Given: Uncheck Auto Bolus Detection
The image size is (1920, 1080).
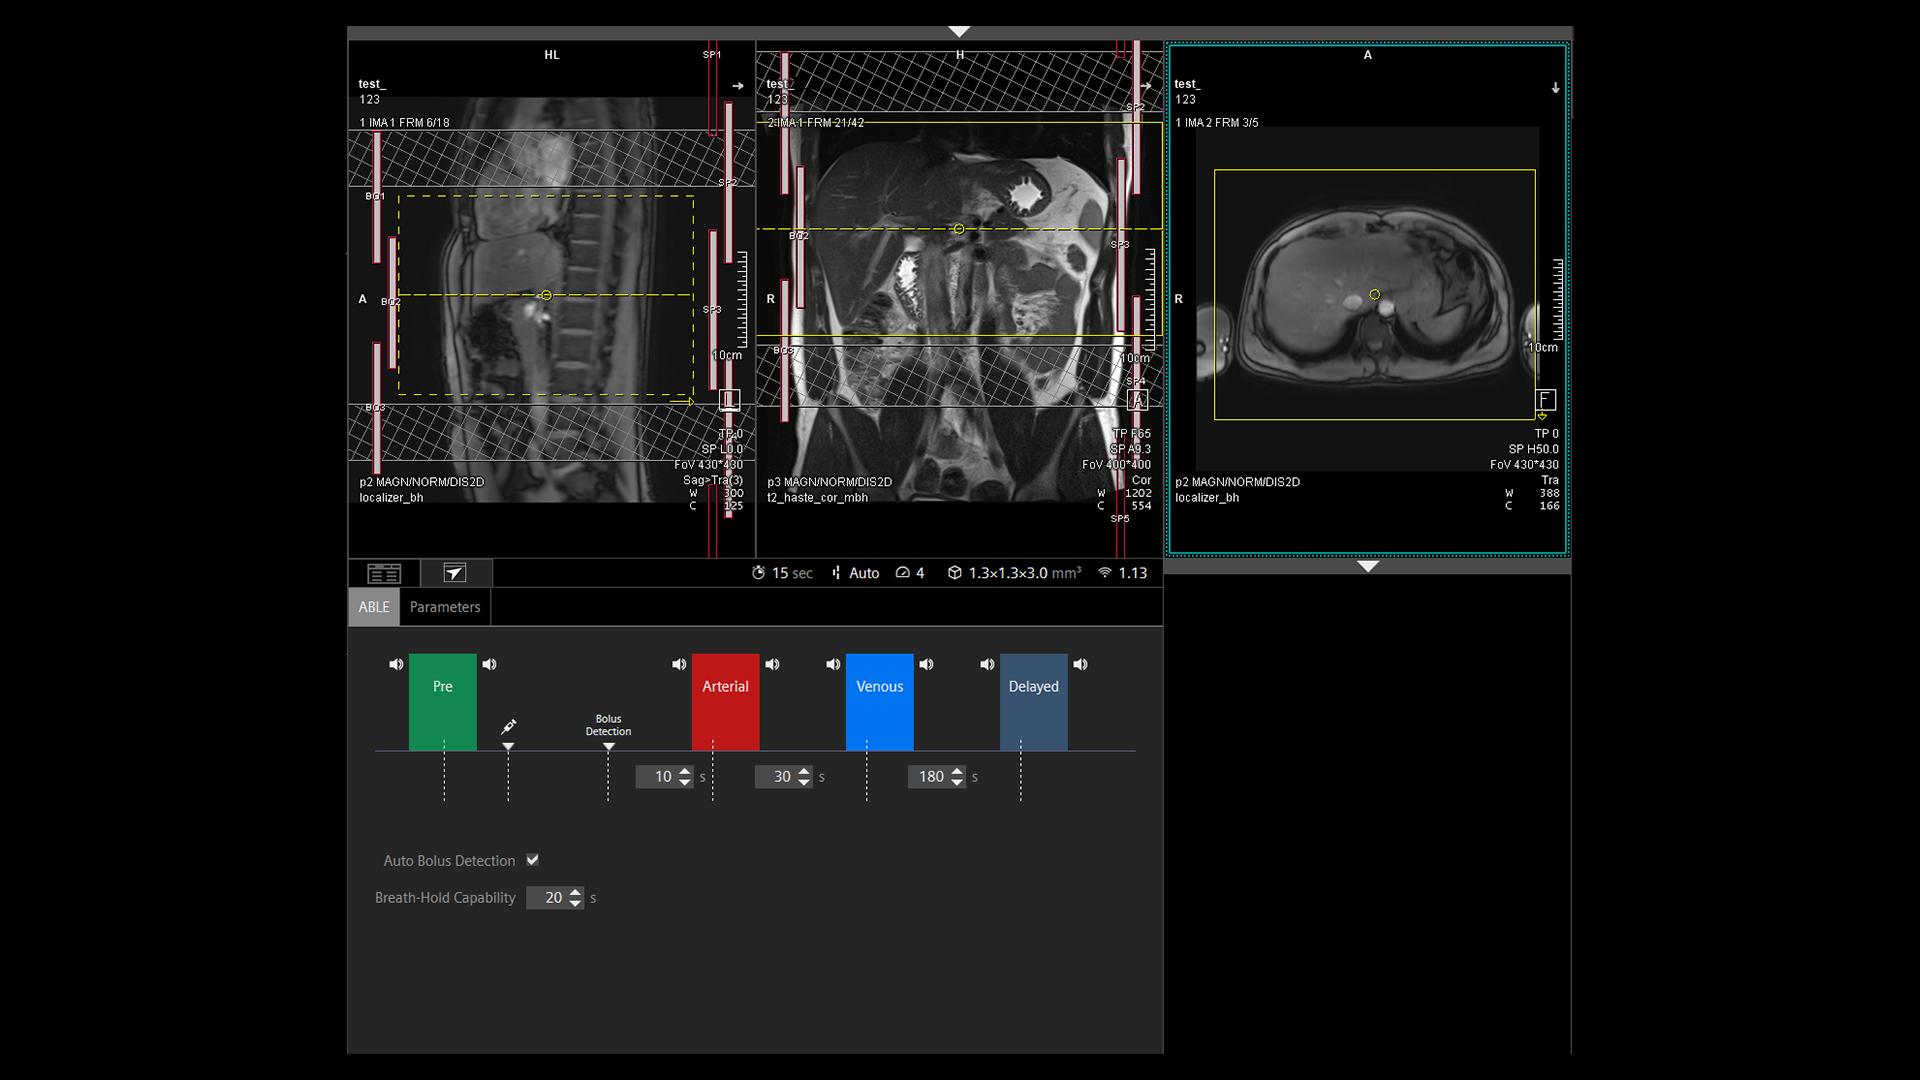Looking at the screenshot, I should [x=533, y=860].
